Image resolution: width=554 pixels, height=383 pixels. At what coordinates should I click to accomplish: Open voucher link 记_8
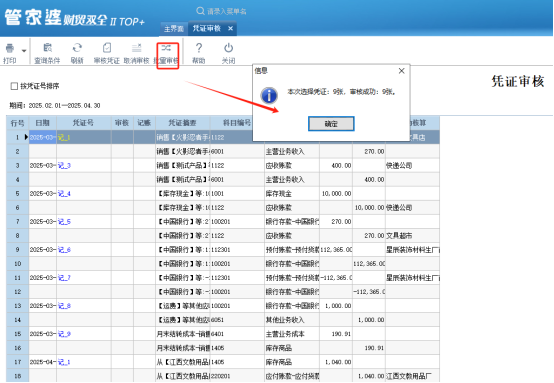(64, 306)
